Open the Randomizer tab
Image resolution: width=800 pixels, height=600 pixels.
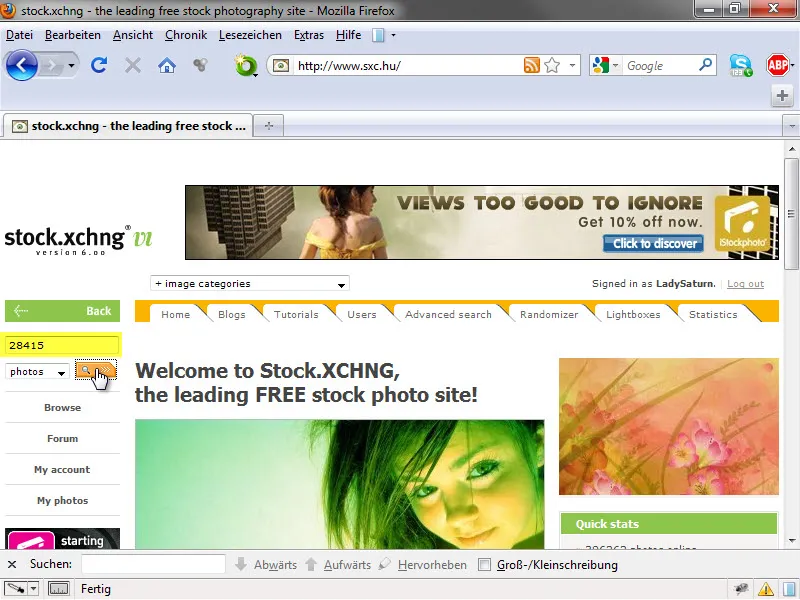[549, 314]
